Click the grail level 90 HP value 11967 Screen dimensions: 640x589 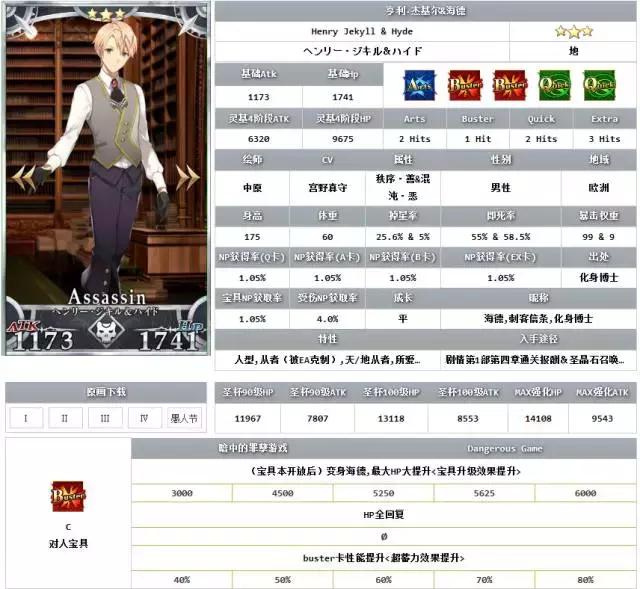248,418
